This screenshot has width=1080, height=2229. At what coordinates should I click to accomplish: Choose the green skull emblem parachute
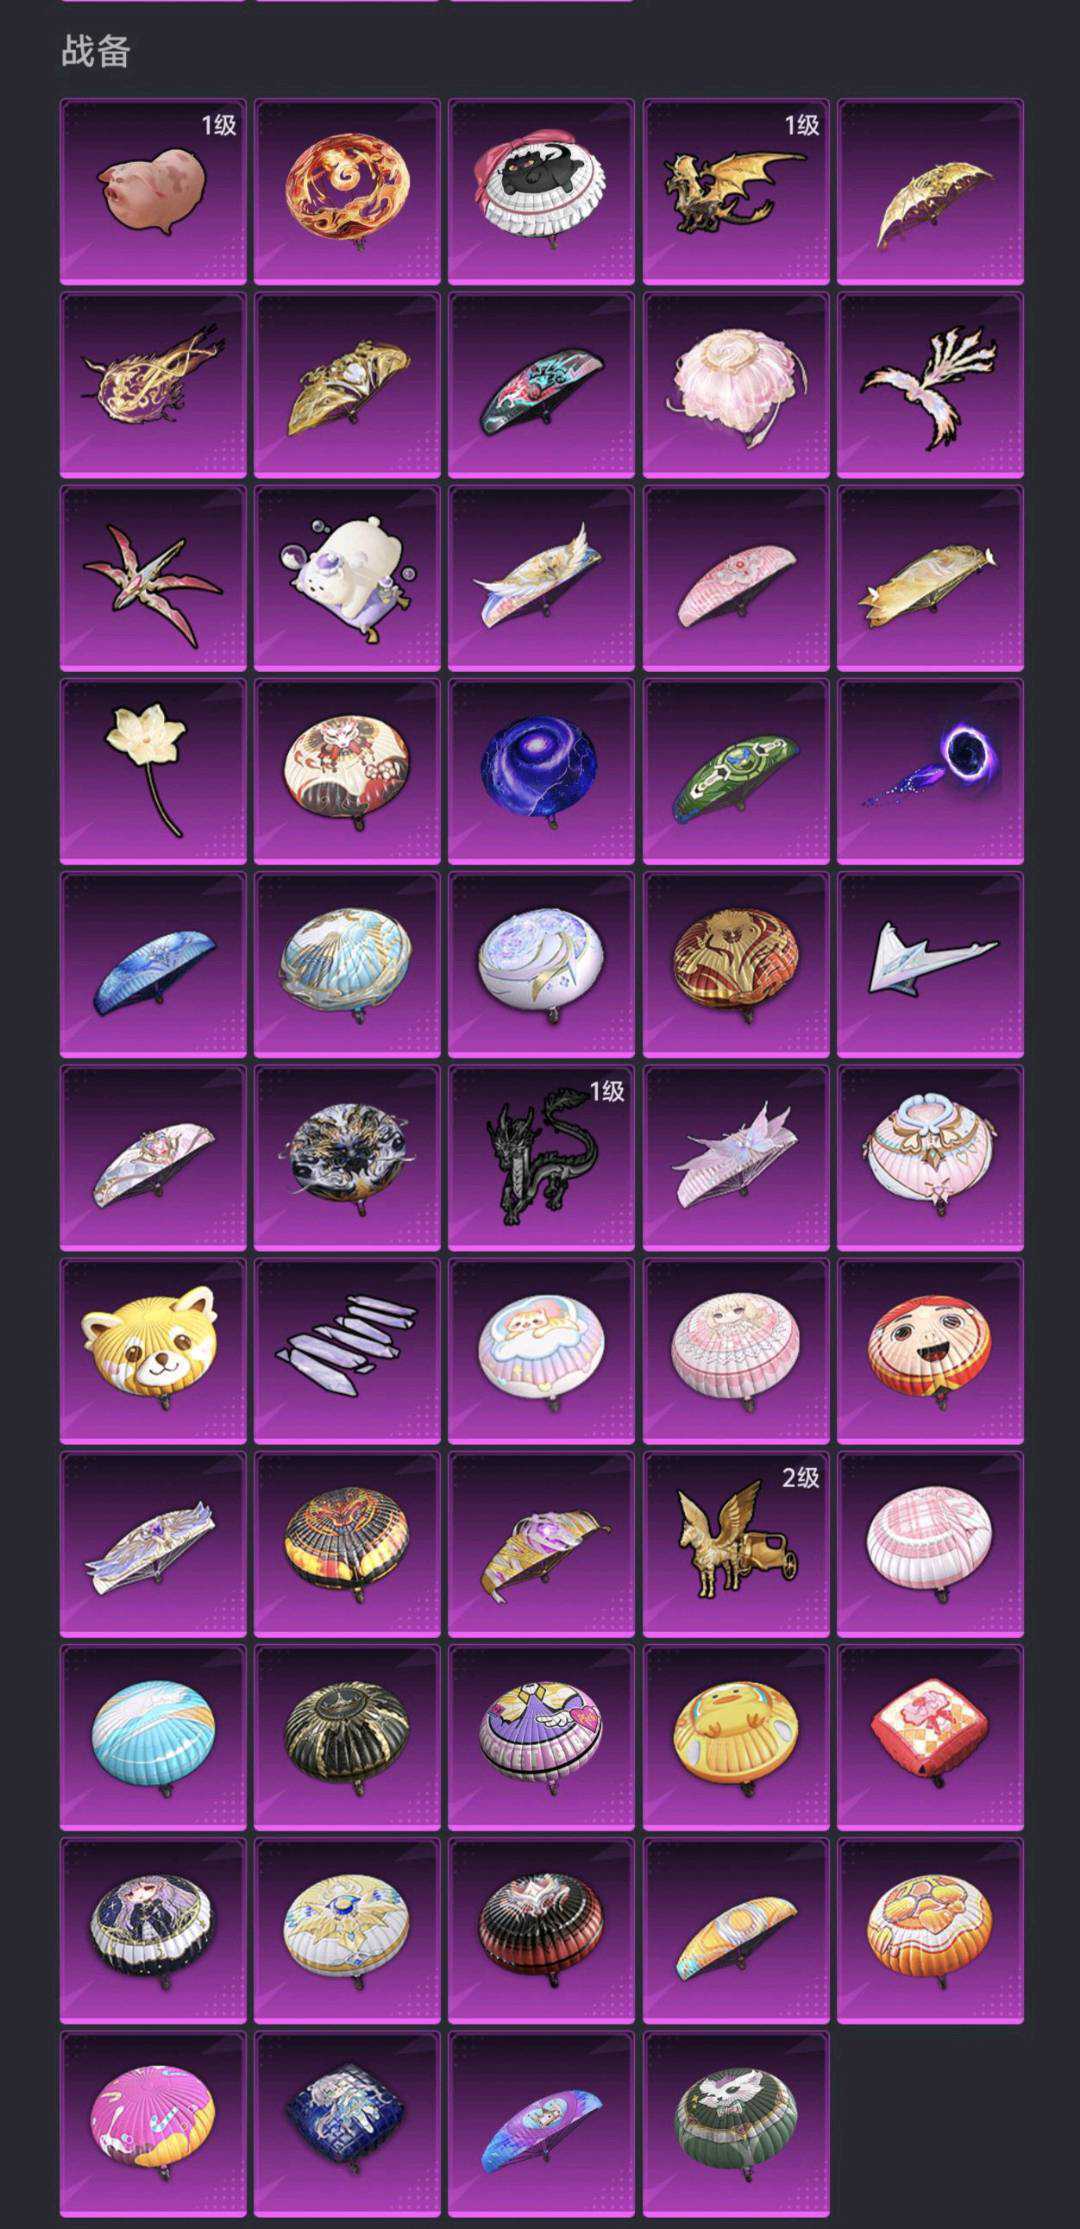736,2125
